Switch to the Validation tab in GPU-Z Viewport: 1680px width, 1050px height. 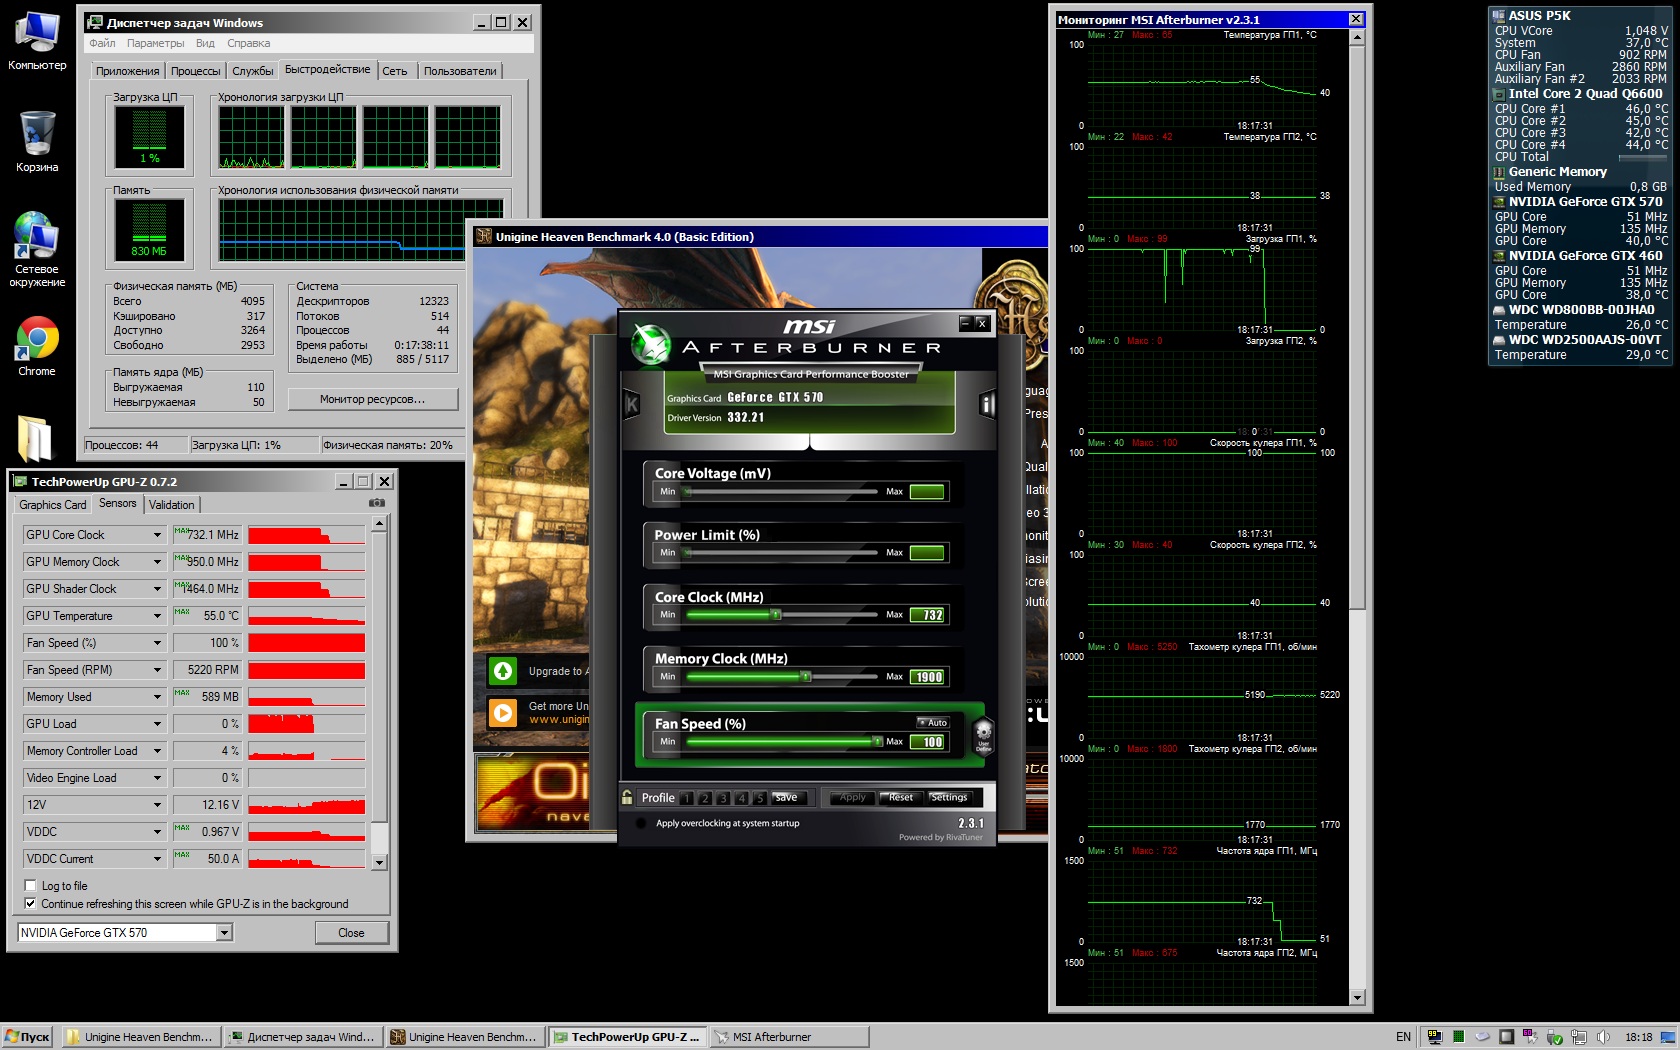(172, 505)
